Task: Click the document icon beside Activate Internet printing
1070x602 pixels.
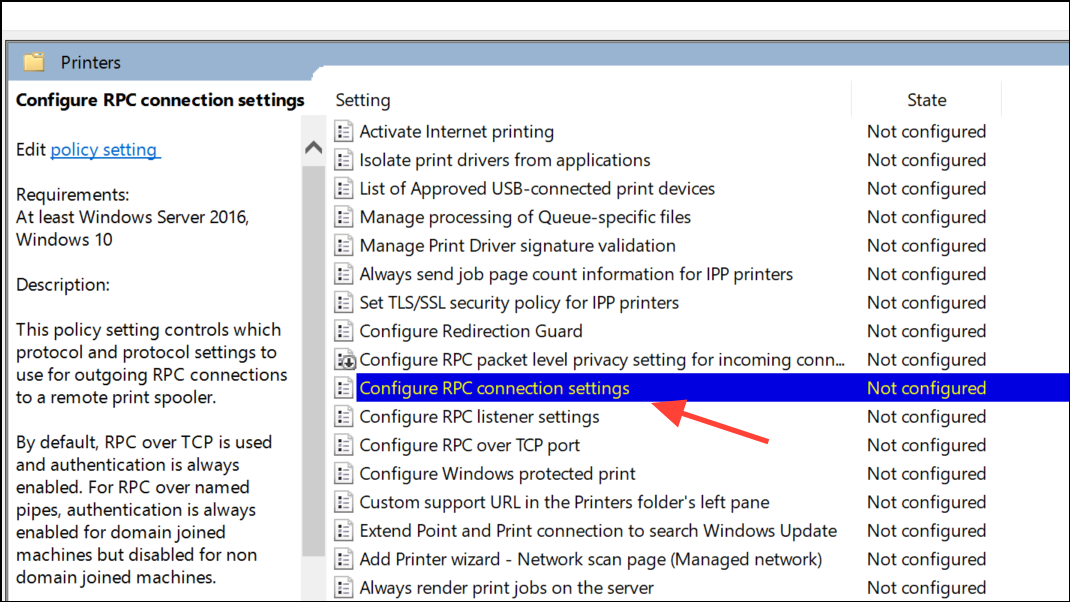Action: pyautogui.click(x=343, y=131)
